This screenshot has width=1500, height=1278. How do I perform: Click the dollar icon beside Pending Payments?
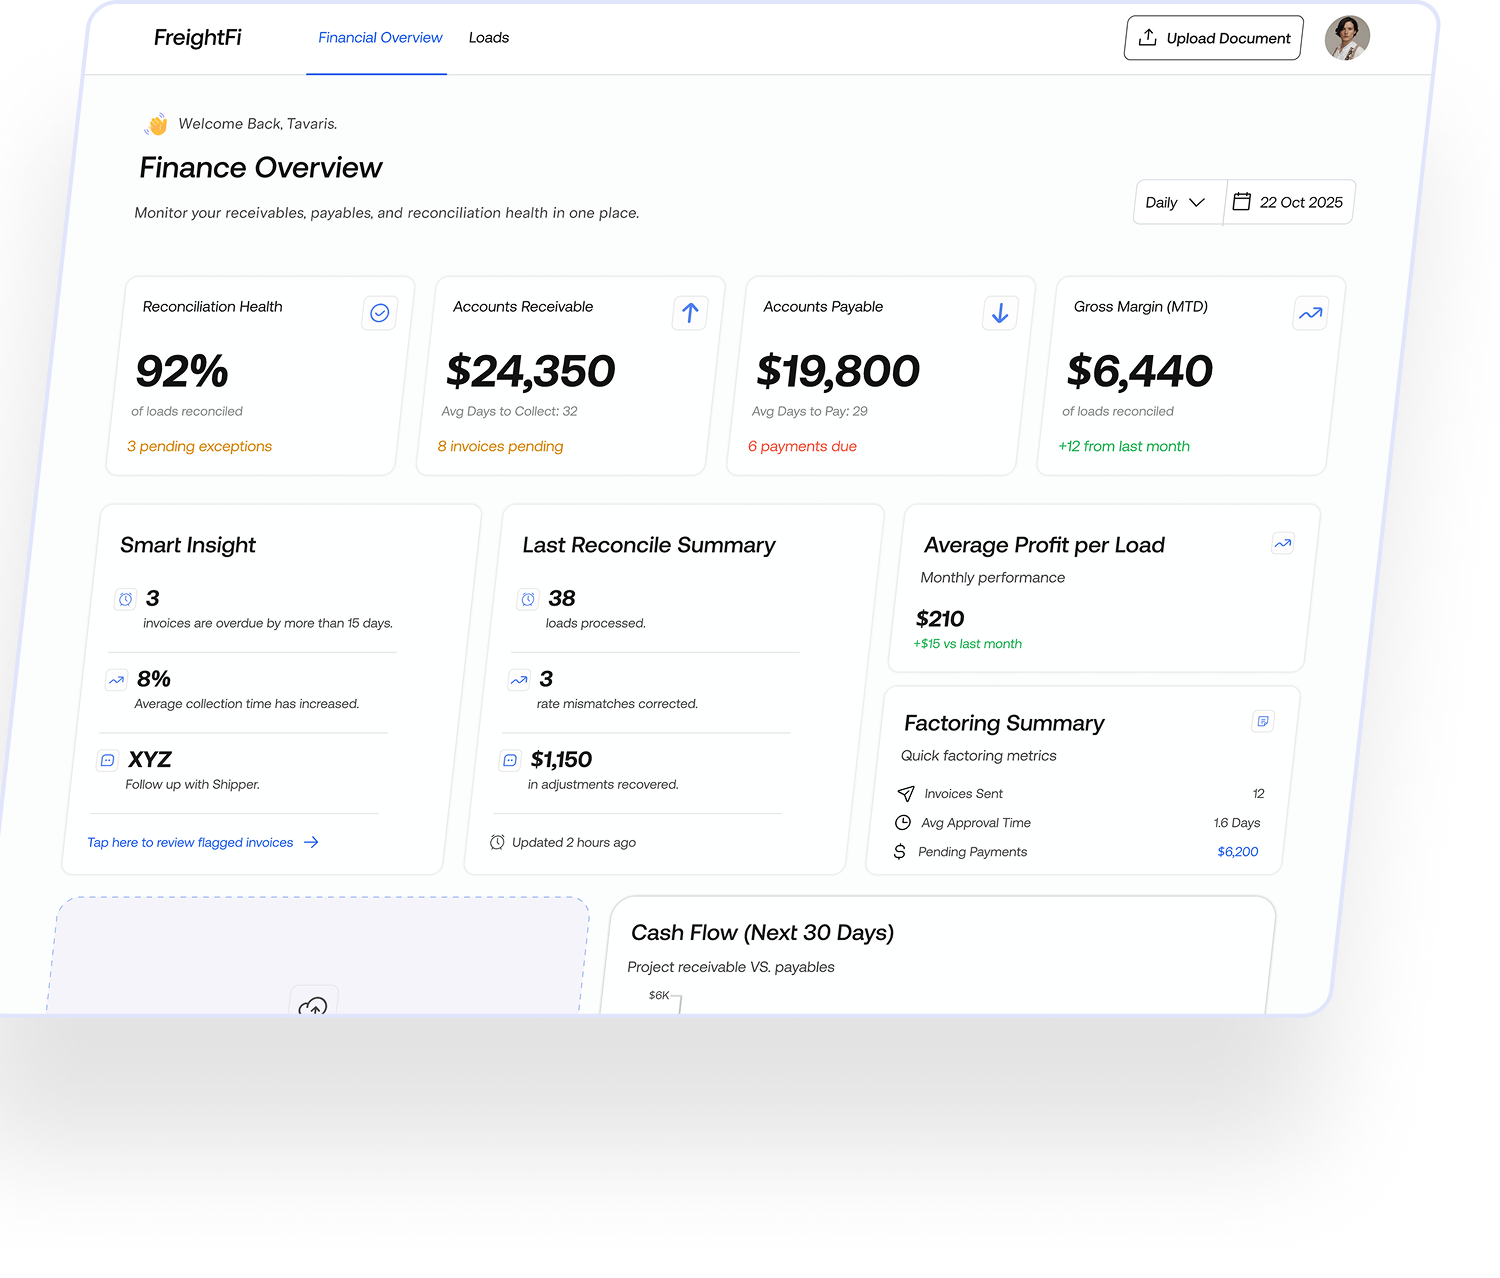tap(899, 851)
